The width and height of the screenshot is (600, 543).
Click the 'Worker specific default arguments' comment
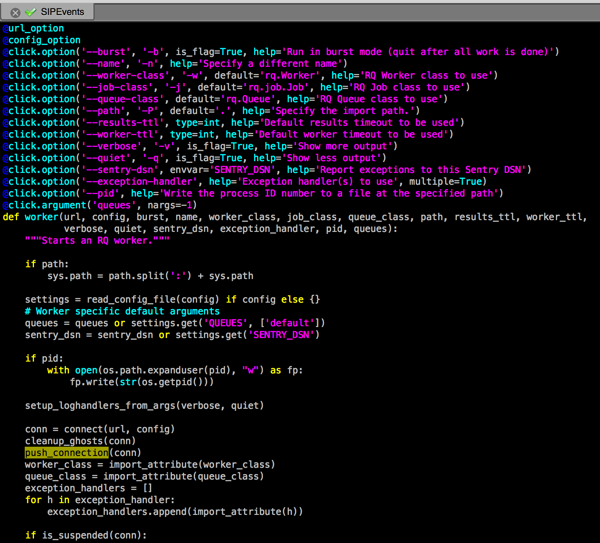122,311
